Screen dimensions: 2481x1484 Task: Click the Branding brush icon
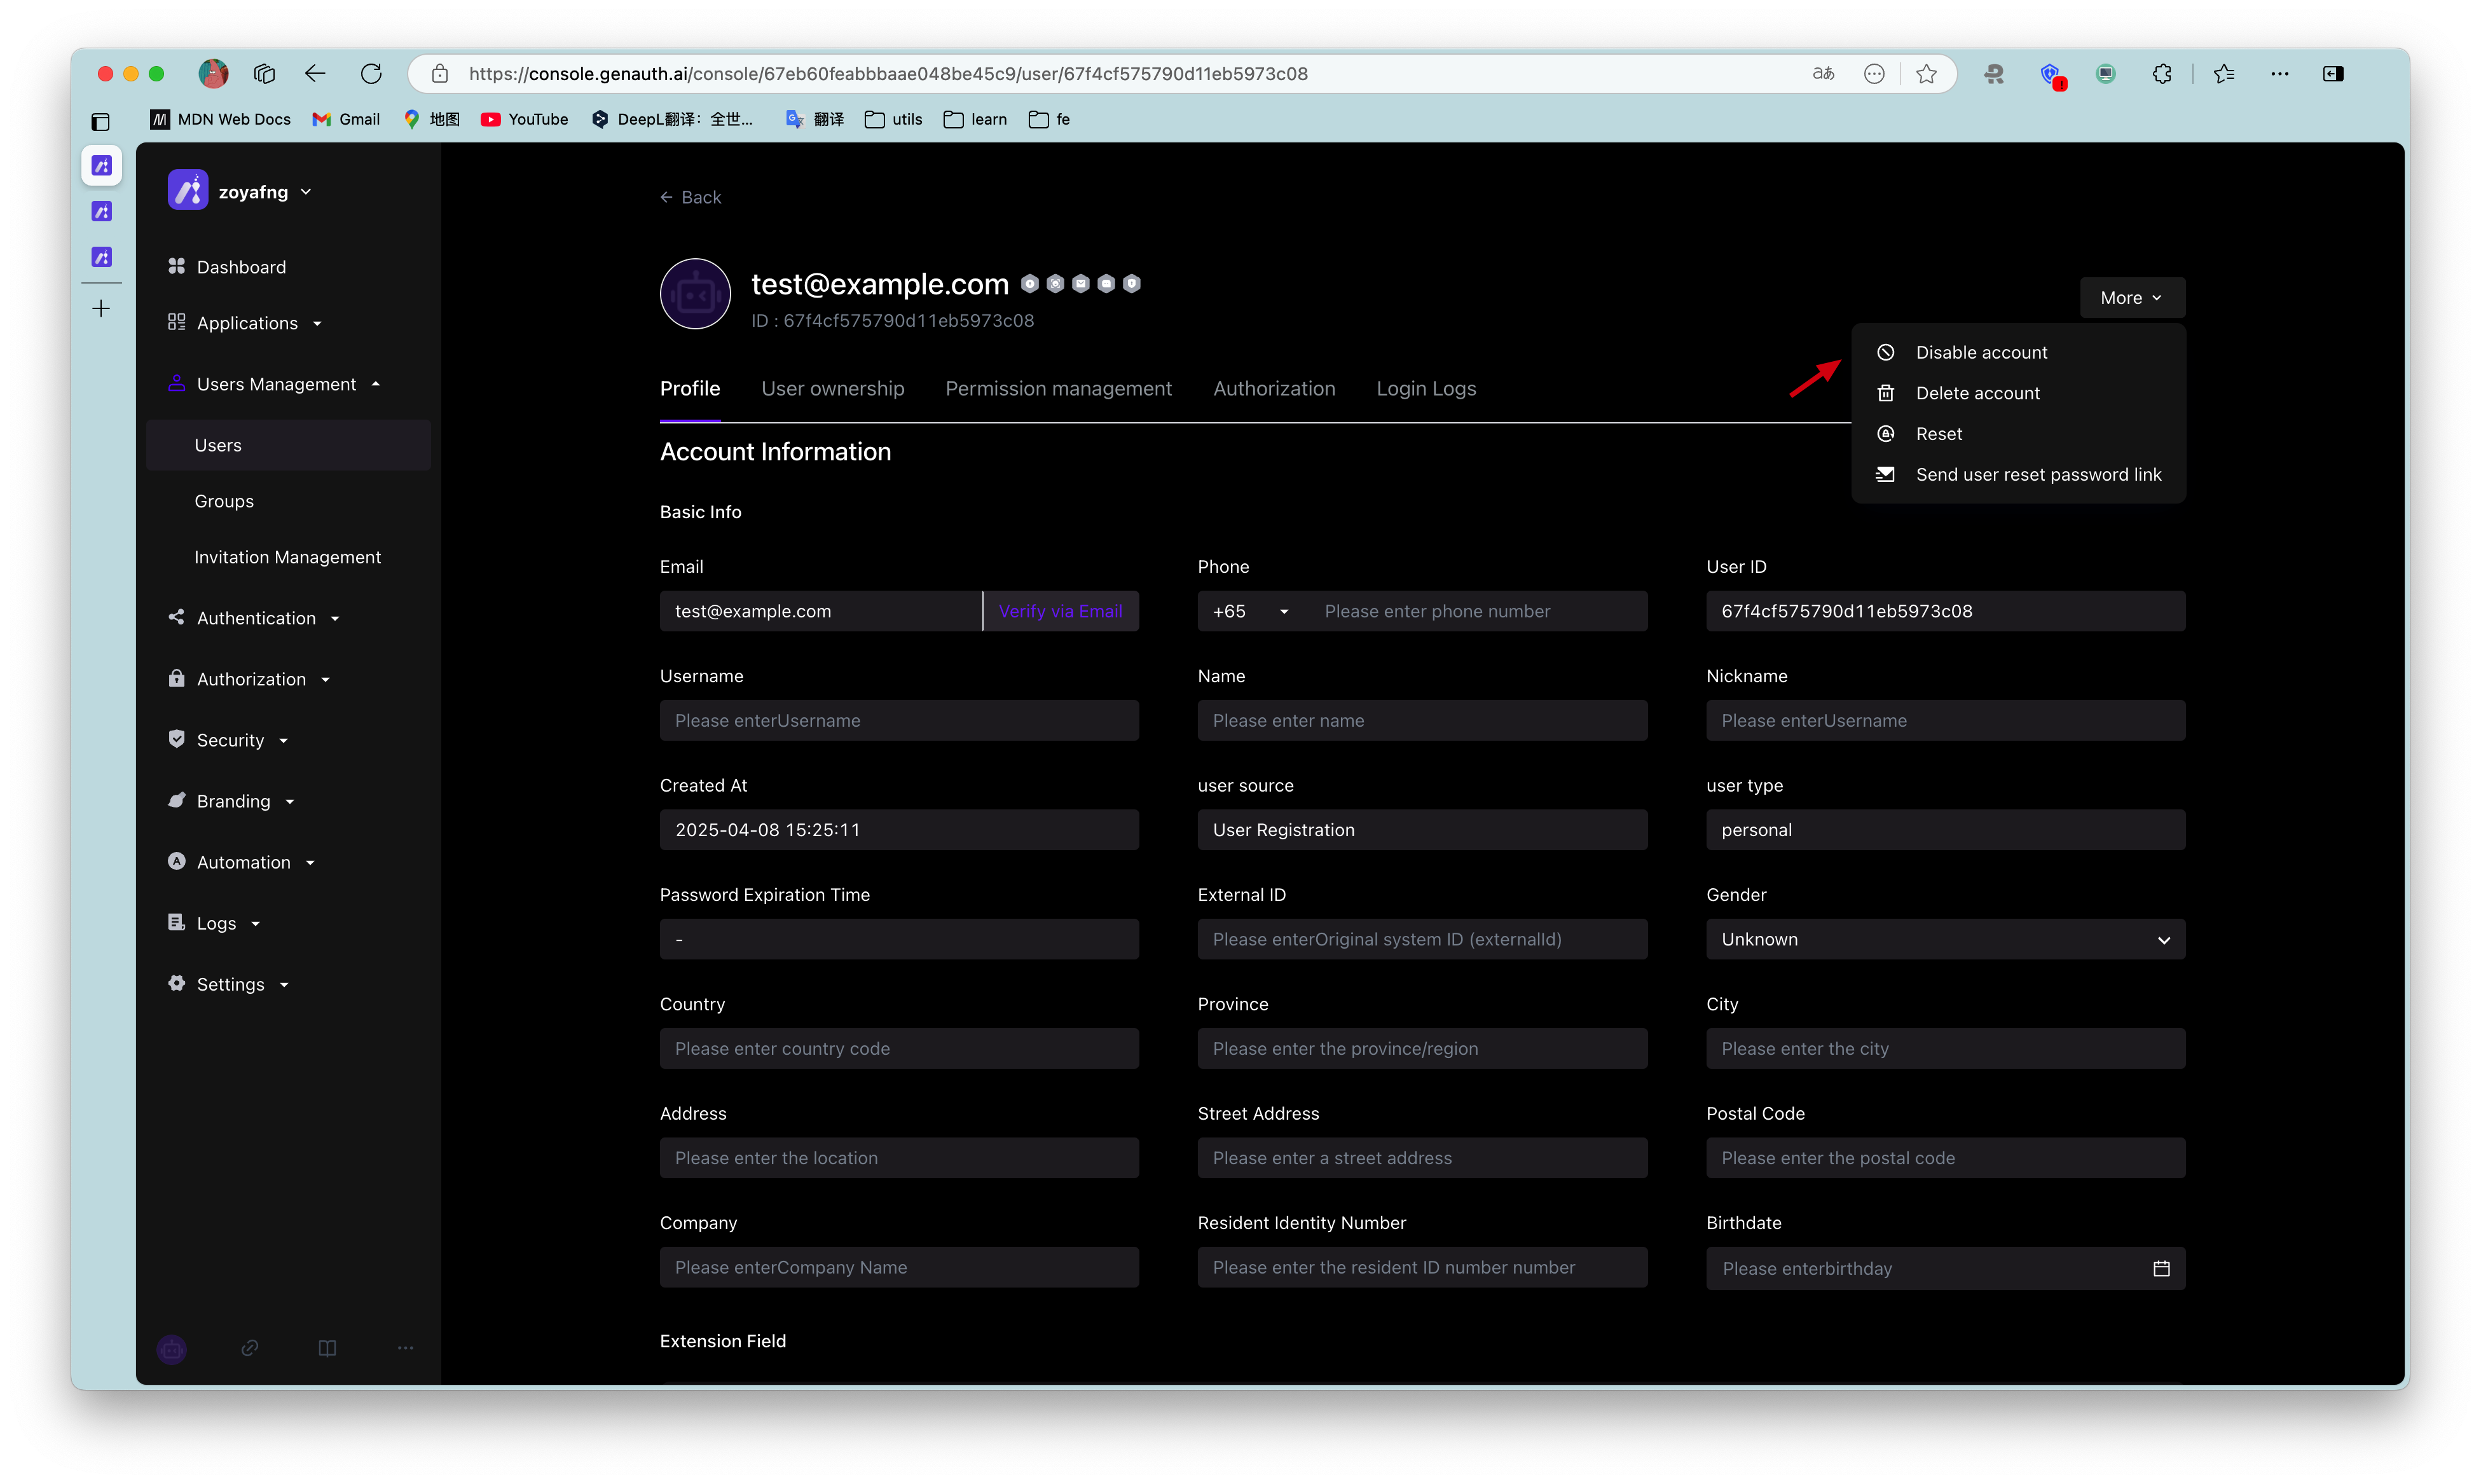click(x=176, y=800)
